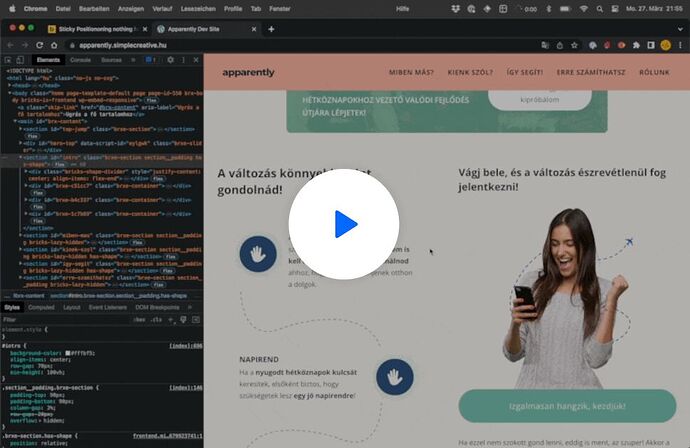
Task: Reload the page
Action: [40, 45]
